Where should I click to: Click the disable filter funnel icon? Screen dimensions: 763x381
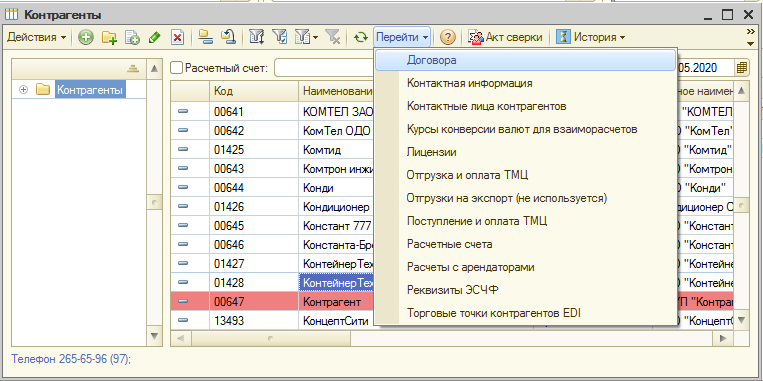(333, 37)
